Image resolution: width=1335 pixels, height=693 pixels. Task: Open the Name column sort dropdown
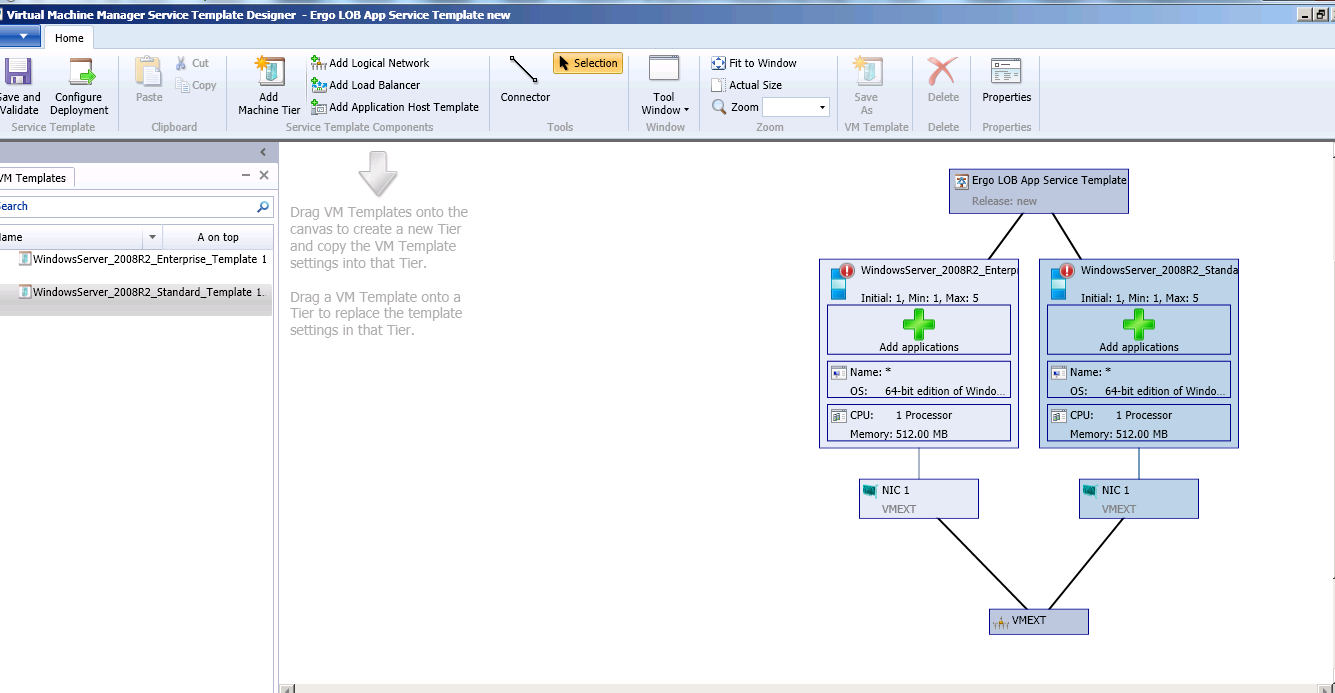(151, 237)
